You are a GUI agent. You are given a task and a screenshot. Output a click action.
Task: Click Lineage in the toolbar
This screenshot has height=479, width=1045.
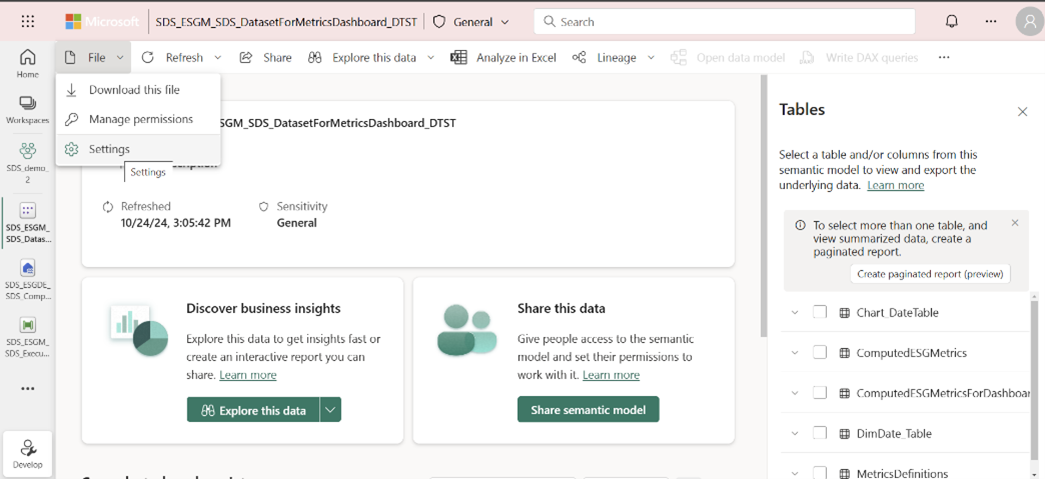tap(604, 57)
